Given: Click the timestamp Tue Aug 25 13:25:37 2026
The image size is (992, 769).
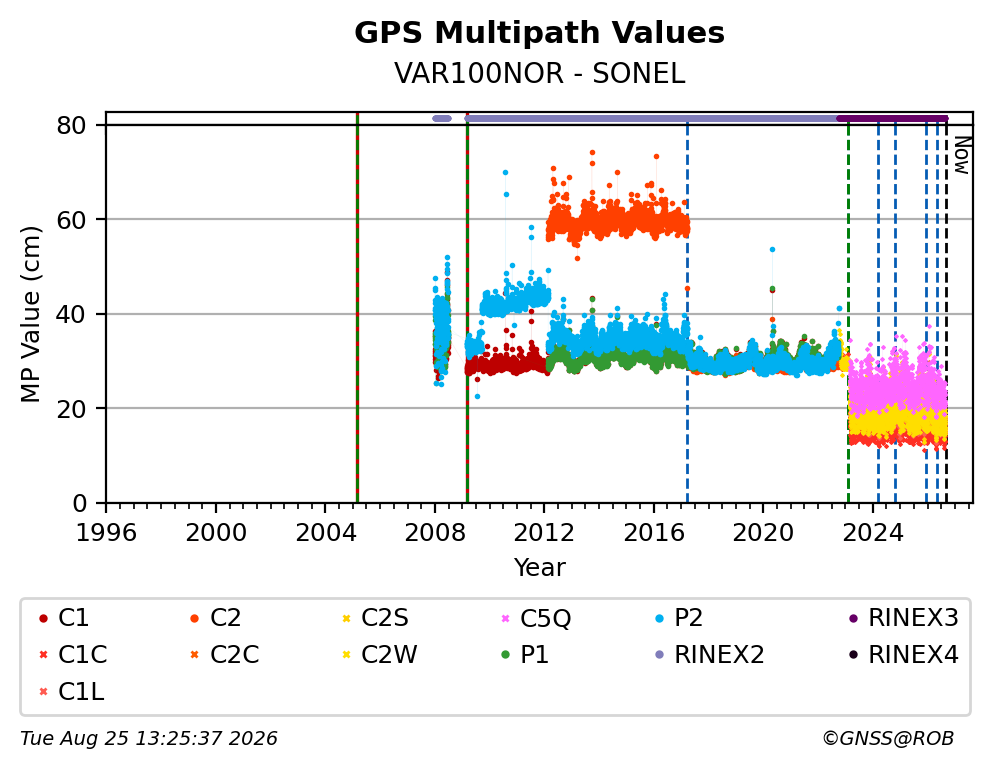Looking at the screenshot, I should pyautogui.click(x=149, y=739).
